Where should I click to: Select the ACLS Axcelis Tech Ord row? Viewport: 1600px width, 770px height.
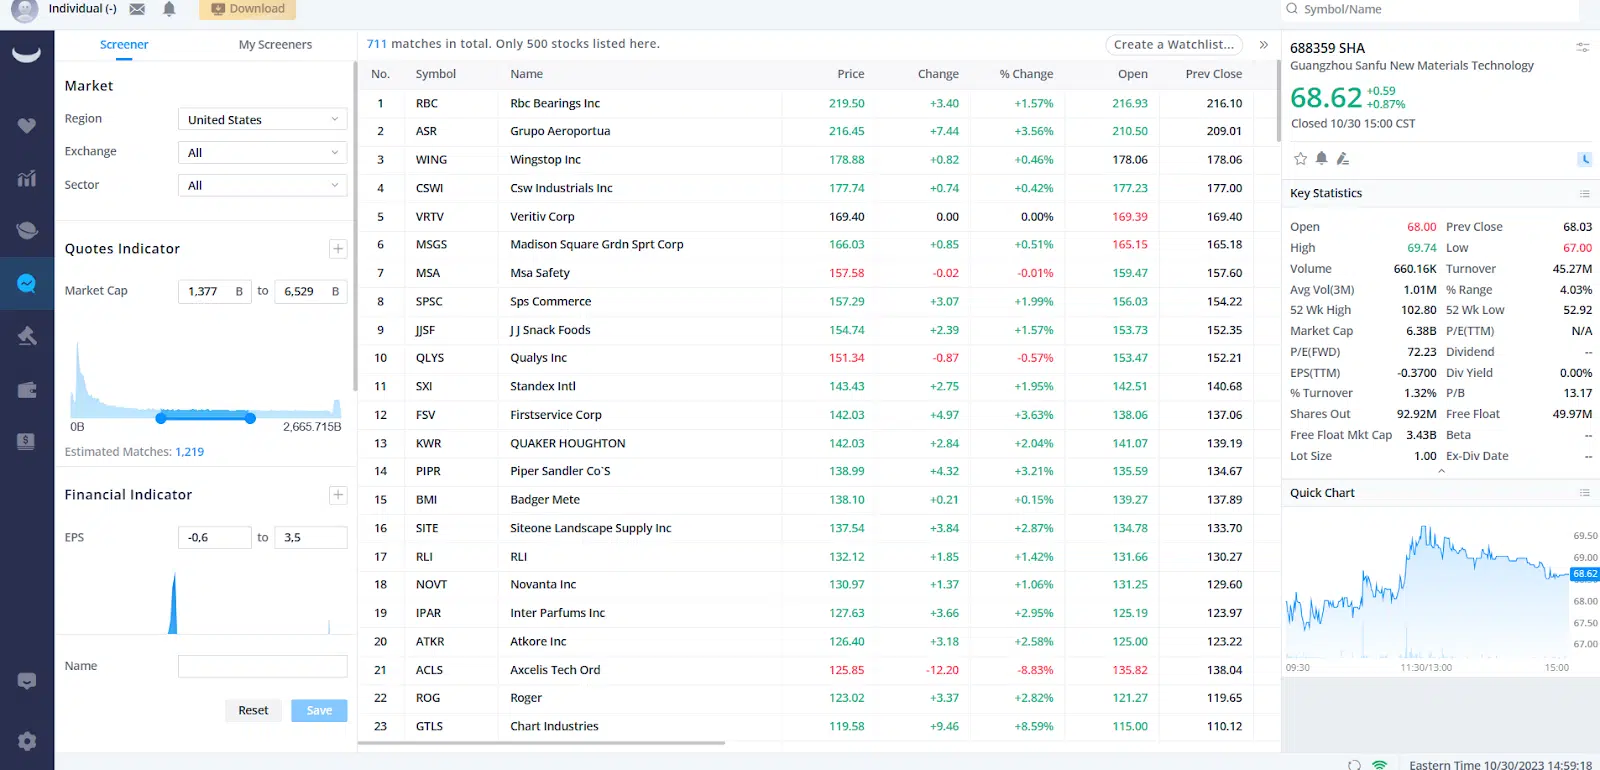[817, 671]
